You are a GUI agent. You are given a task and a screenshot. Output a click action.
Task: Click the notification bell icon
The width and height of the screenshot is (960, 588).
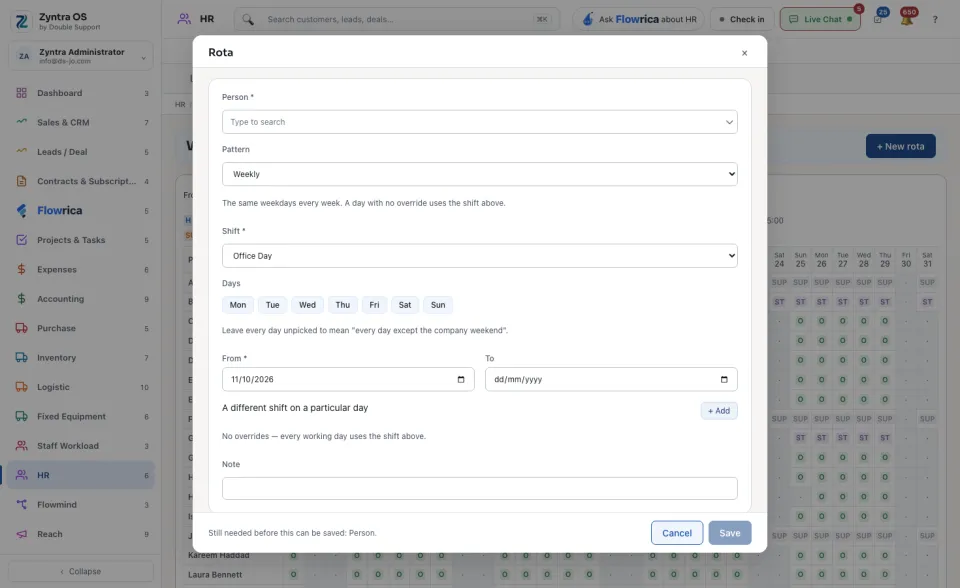[x=907, y=19]
